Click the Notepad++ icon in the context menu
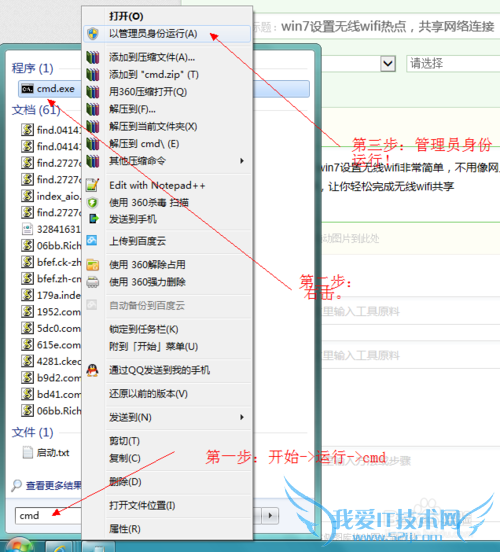 93,185
